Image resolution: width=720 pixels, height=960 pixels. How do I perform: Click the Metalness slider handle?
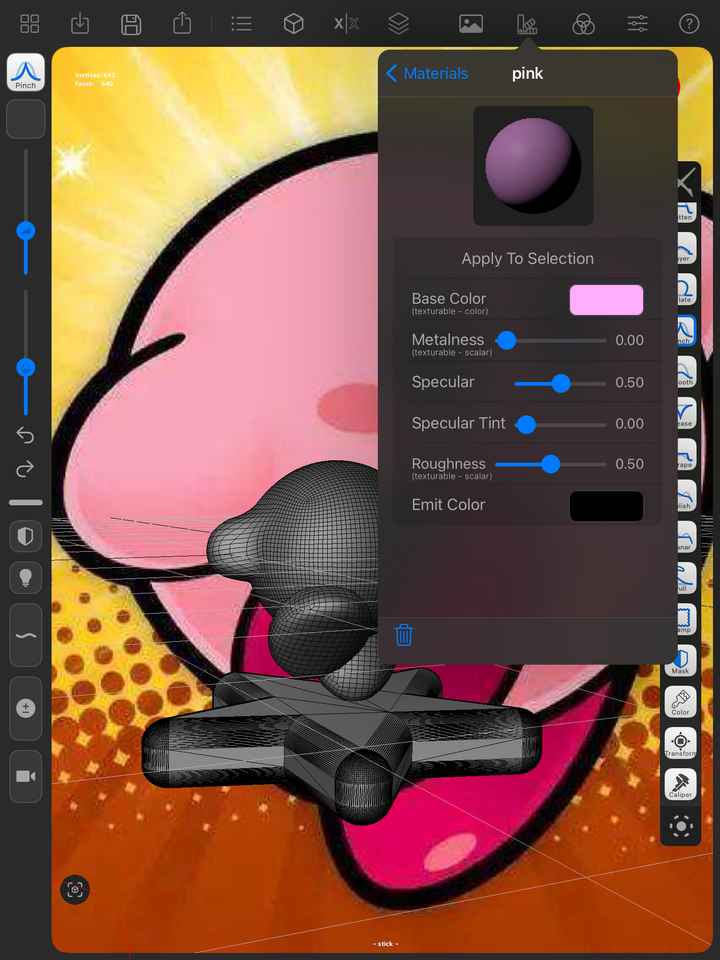coord(506,340)
